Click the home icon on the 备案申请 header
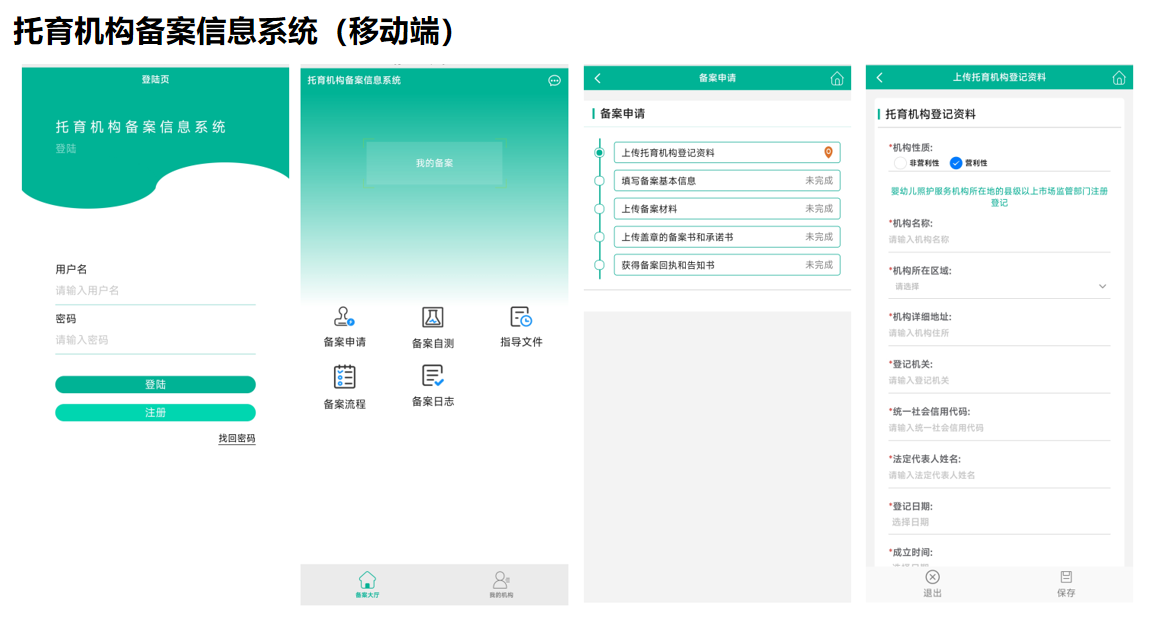1156x636 pixels. coord(837,78)
